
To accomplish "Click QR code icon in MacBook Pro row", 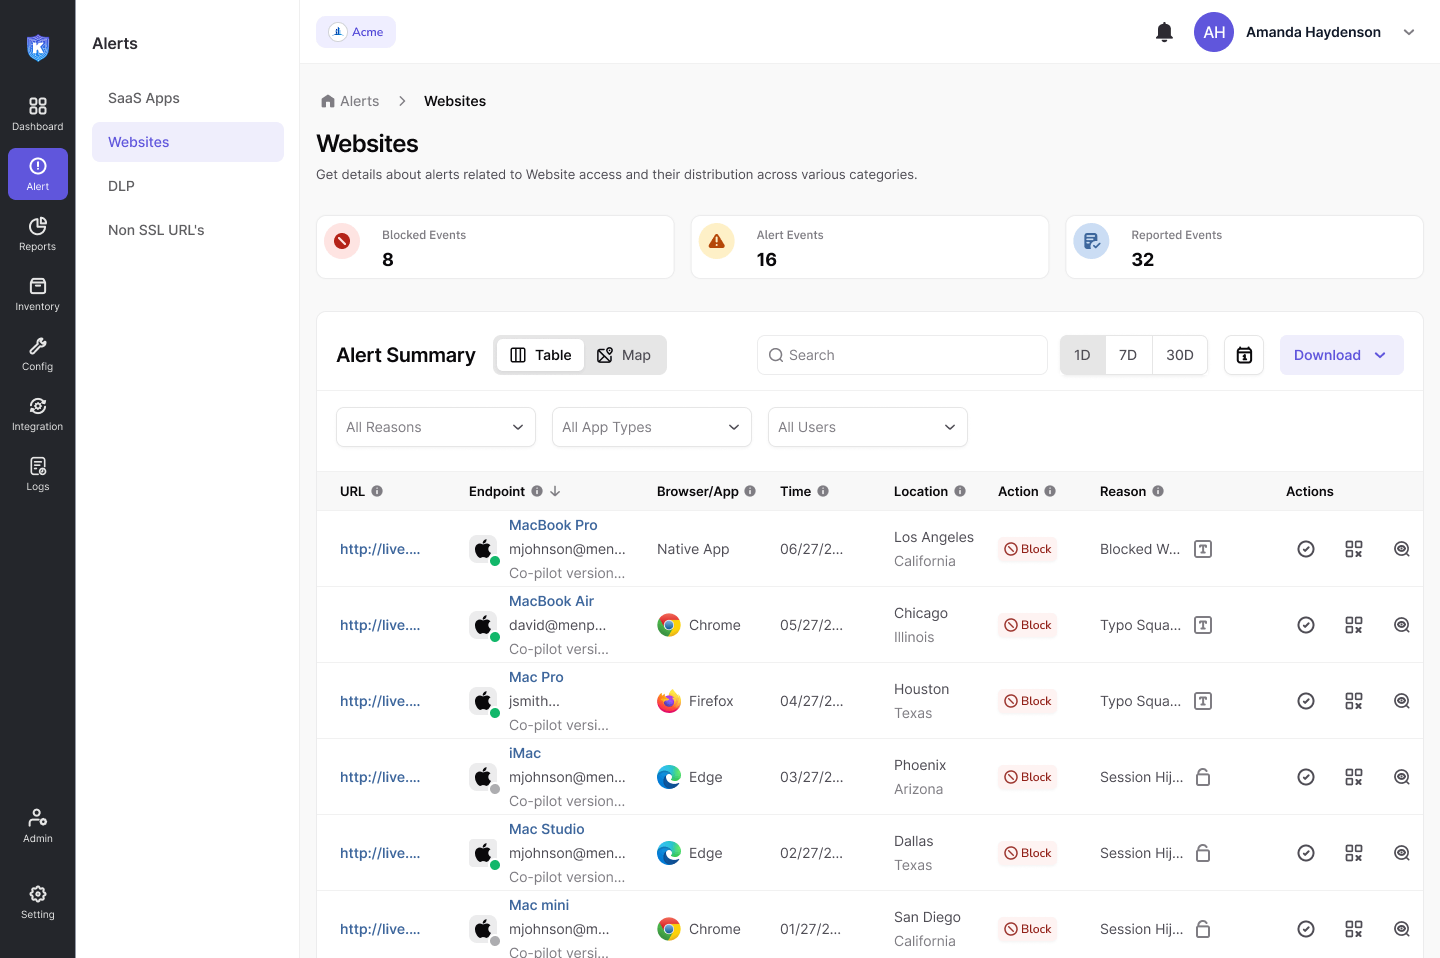I will coord(1354,549).
